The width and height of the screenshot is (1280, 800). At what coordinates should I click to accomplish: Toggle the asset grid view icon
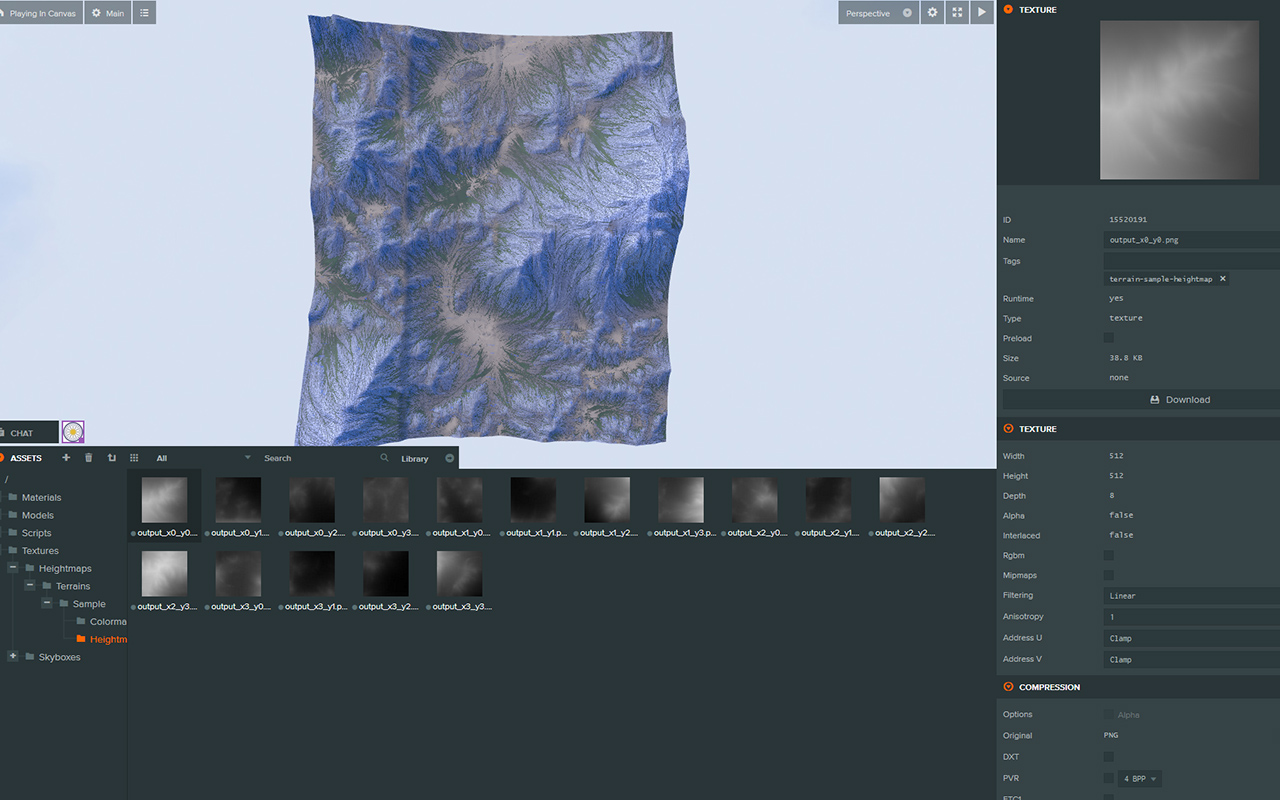pos(134,458)
